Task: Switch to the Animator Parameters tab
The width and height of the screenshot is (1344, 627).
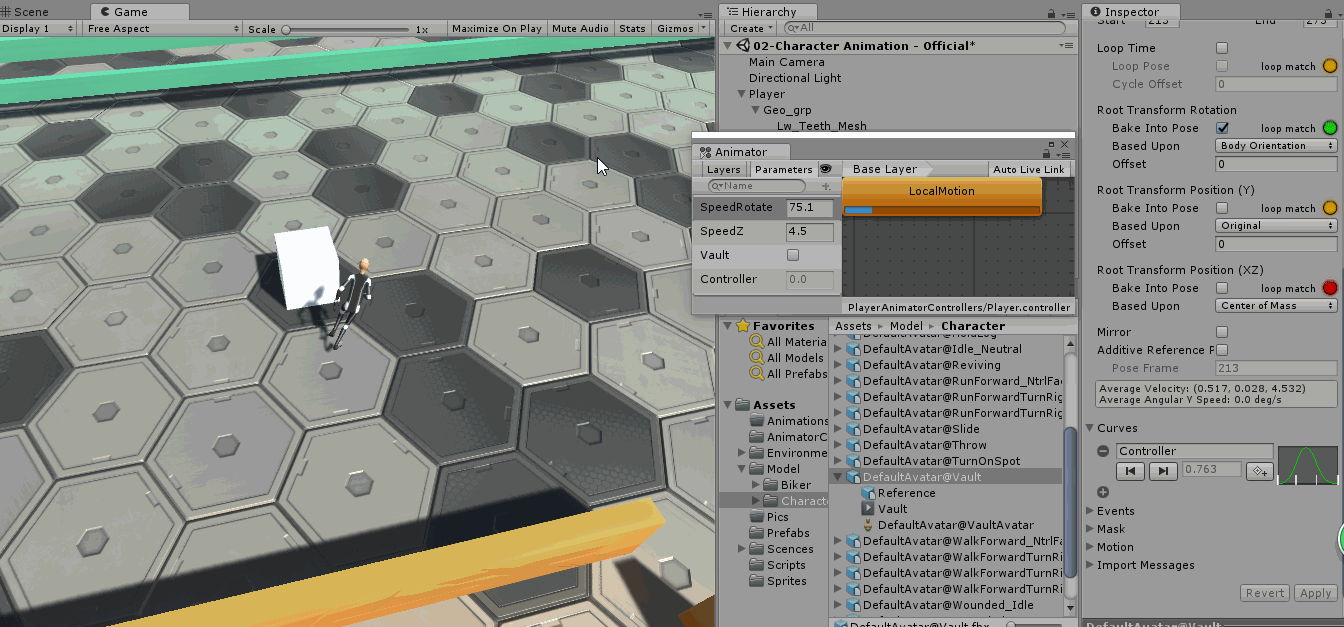Action: (x=784, y=169)
